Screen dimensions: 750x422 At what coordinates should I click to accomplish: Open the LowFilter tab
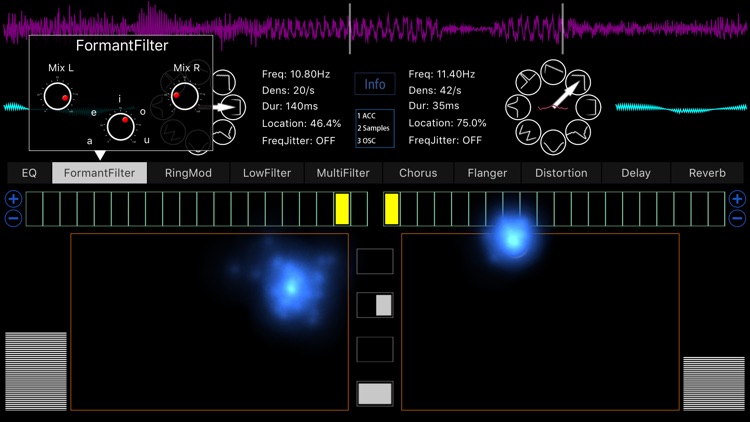coord(267,173)
